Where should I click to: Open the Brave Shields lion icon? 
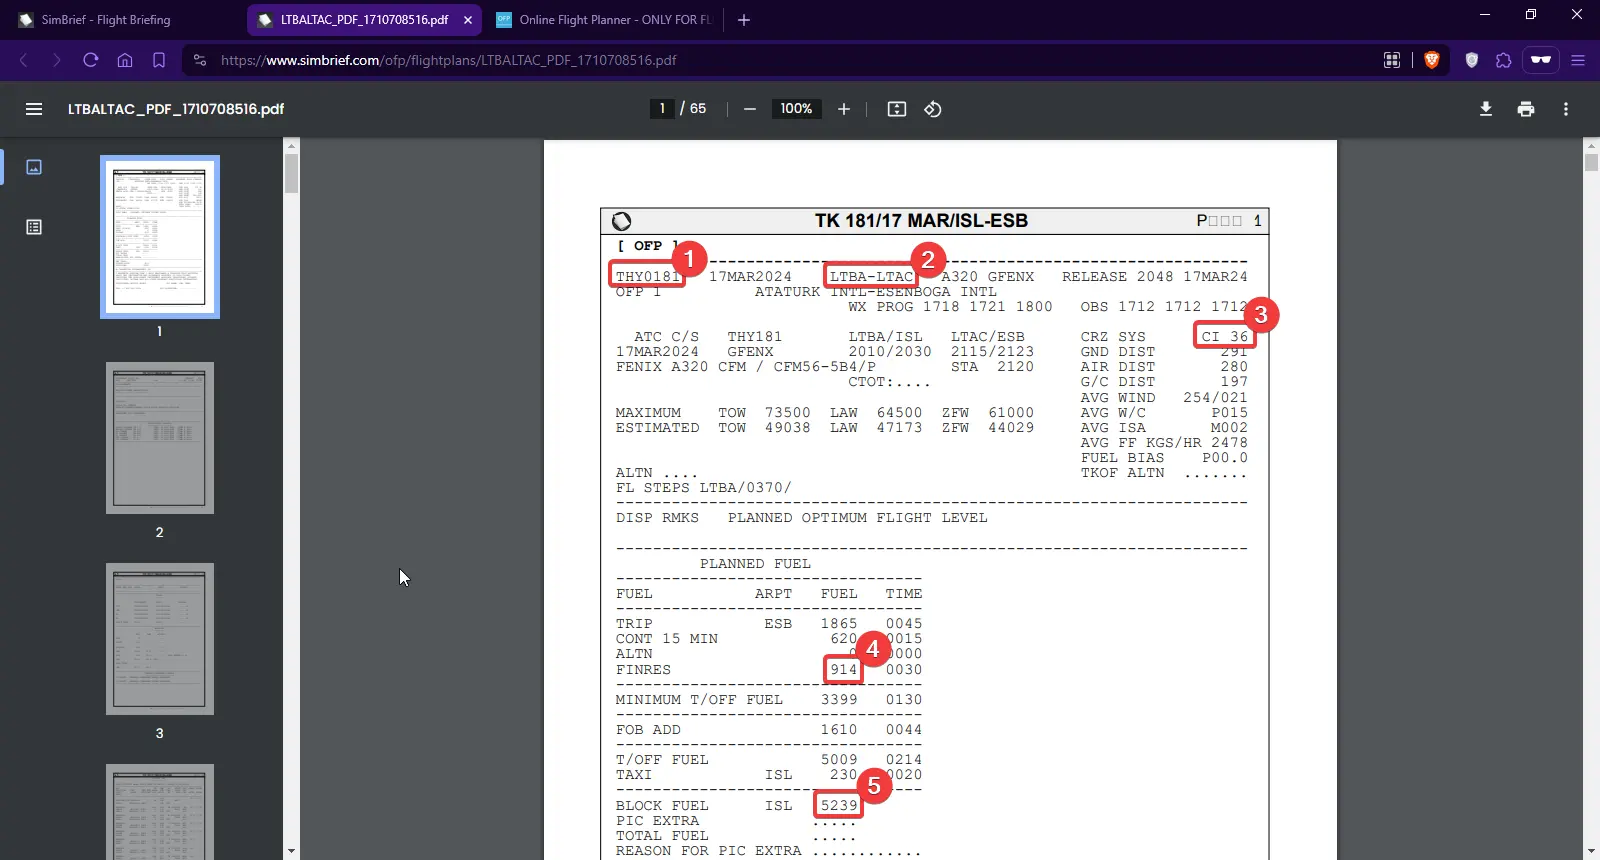point(1432,60)
